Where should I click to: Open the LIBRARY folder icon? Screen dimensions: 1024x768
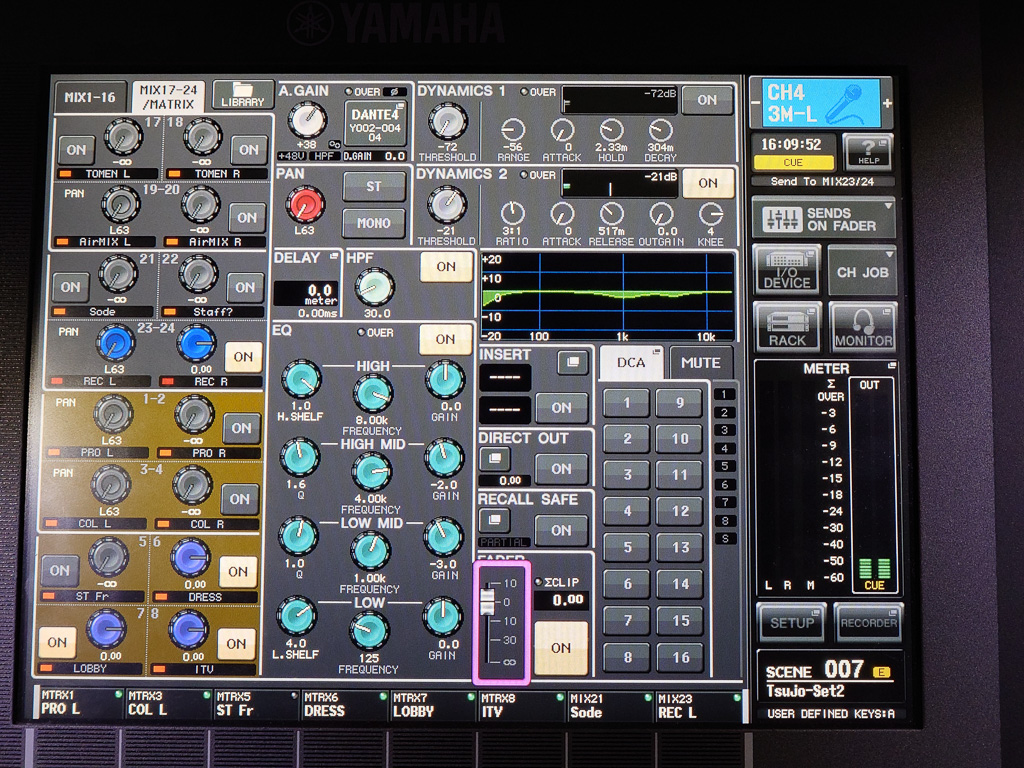(243, 95)
